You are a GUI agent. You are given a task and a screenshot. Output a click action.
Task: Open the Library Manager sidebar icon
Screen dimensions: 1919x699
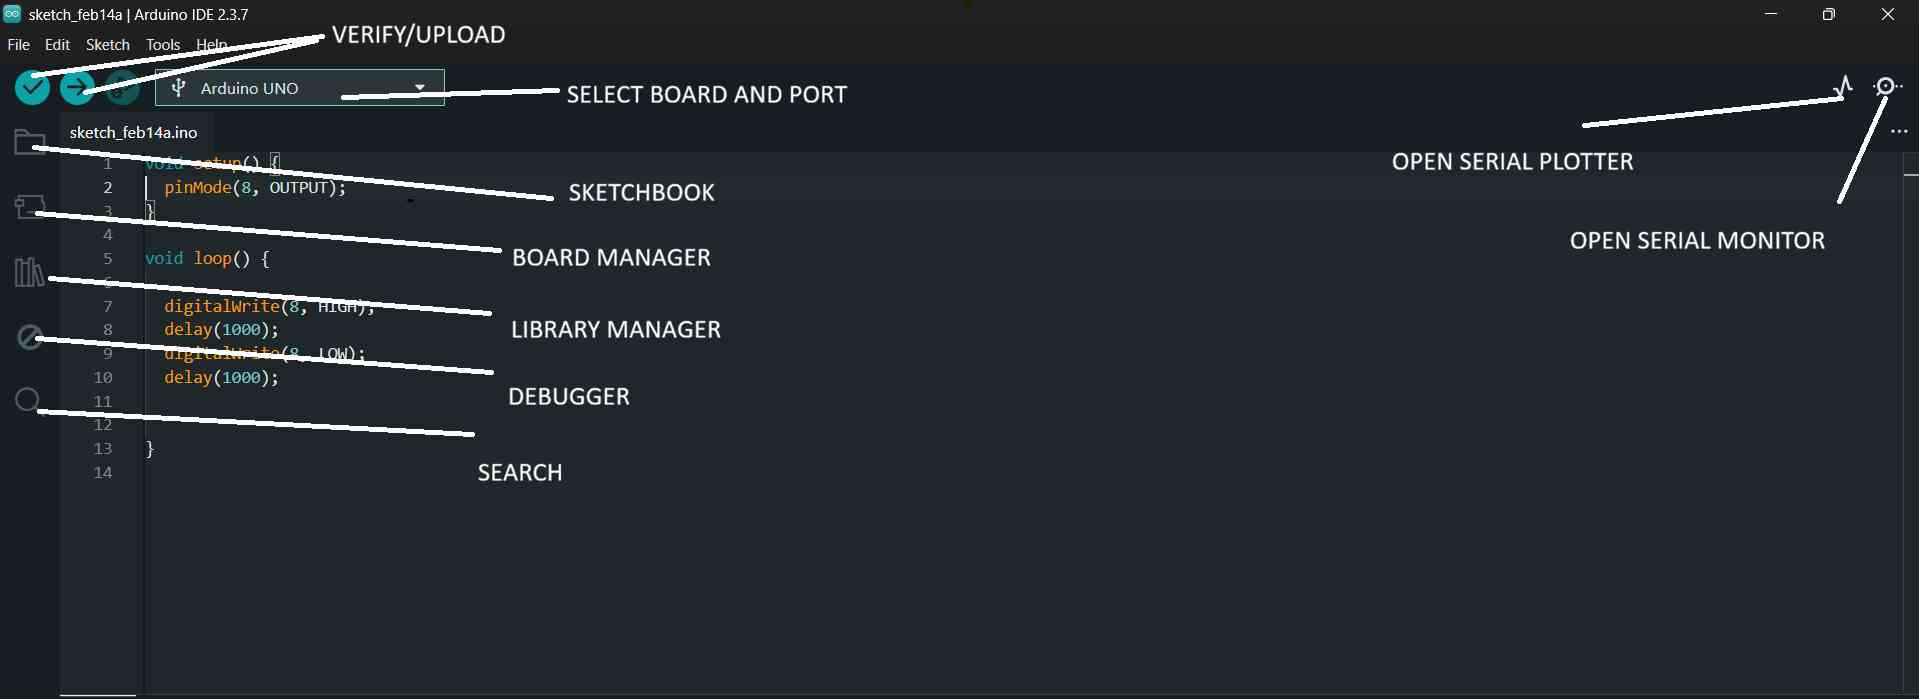pos(29,272)
